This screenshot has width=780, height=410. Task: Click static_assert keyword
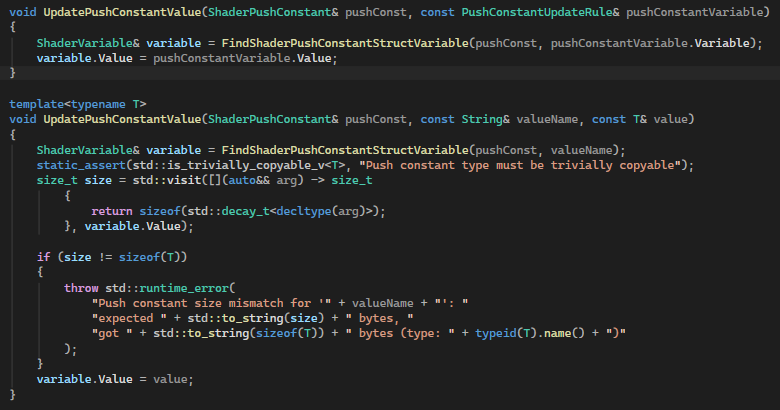[81, 165]
